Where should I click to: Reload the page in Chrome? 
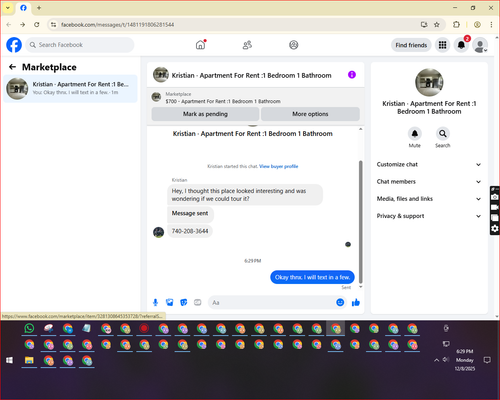(37, 25)
